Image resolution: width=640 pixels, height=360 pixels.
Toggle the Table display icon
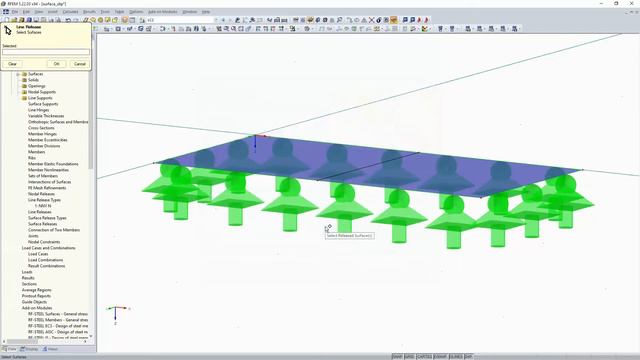pyautogui.click(x=132, y=20)
